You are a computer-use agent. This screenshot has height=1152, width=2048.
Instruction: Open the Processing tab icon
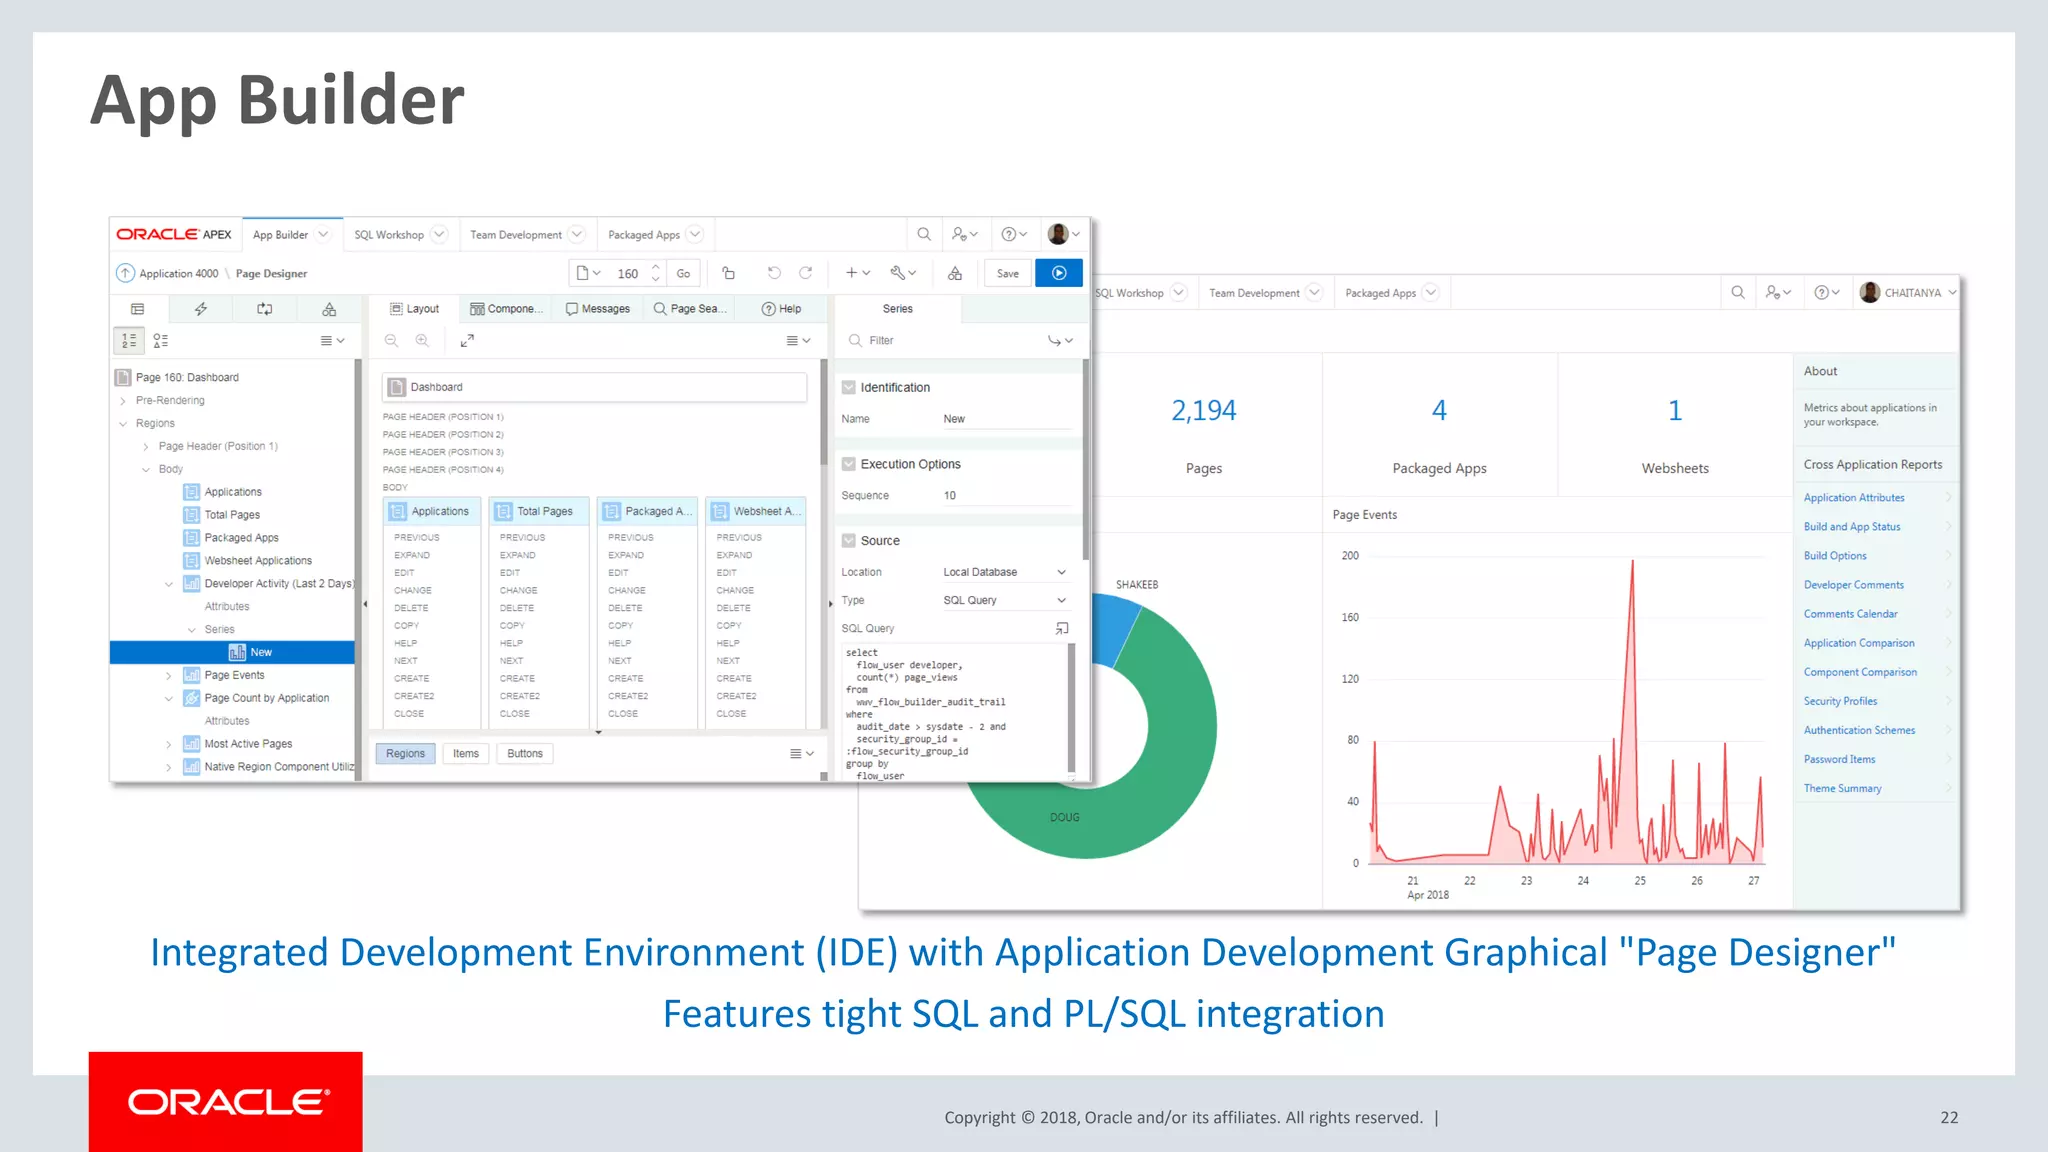point(265,309)
